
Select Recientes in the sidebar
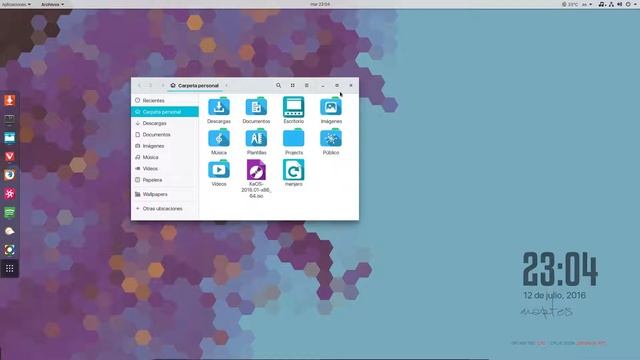pos(165,100)
